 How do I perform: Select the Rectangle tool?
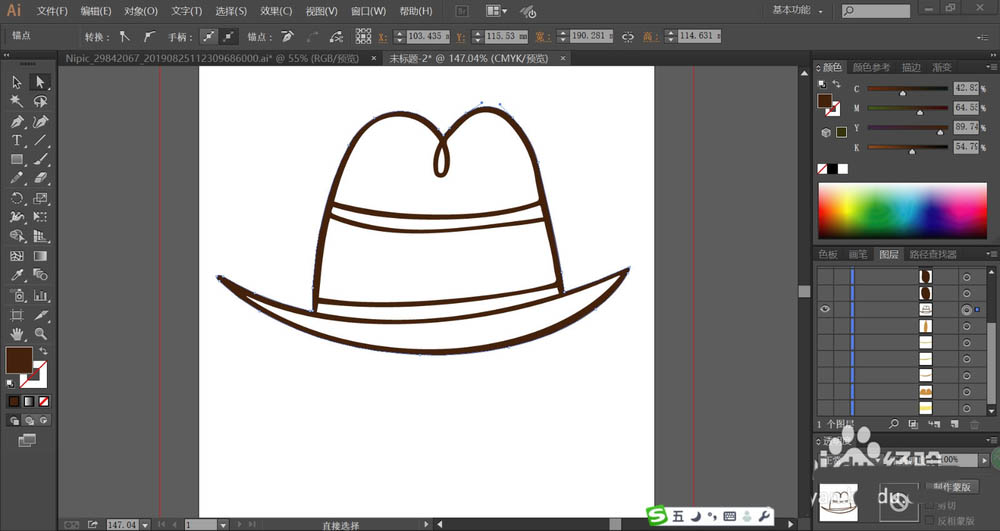click(x=17, y=159)
